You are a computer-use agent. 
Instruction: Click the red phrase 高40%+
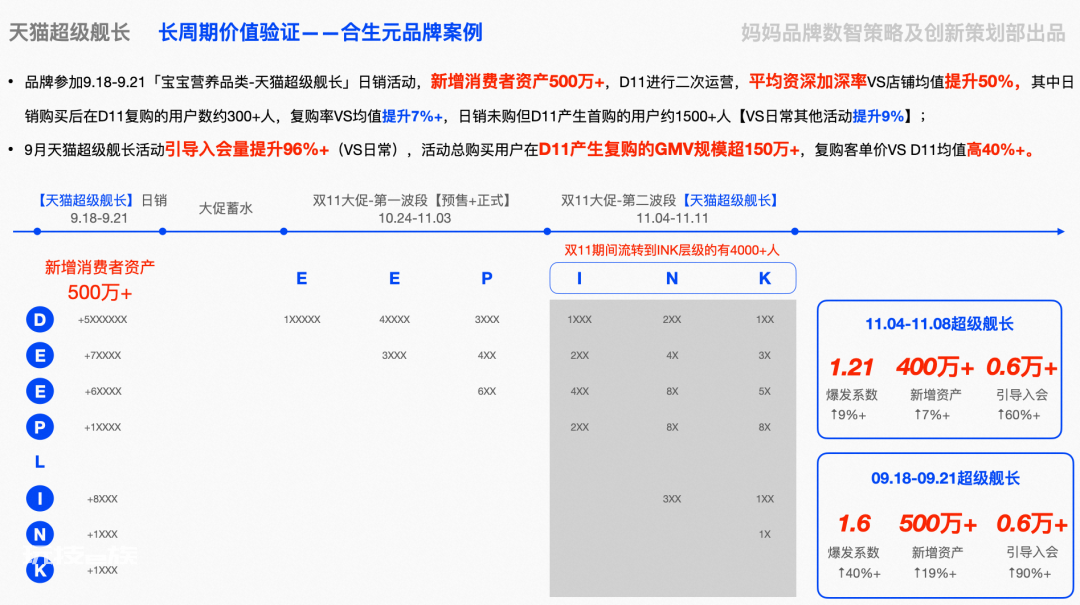tap(996, 150)
